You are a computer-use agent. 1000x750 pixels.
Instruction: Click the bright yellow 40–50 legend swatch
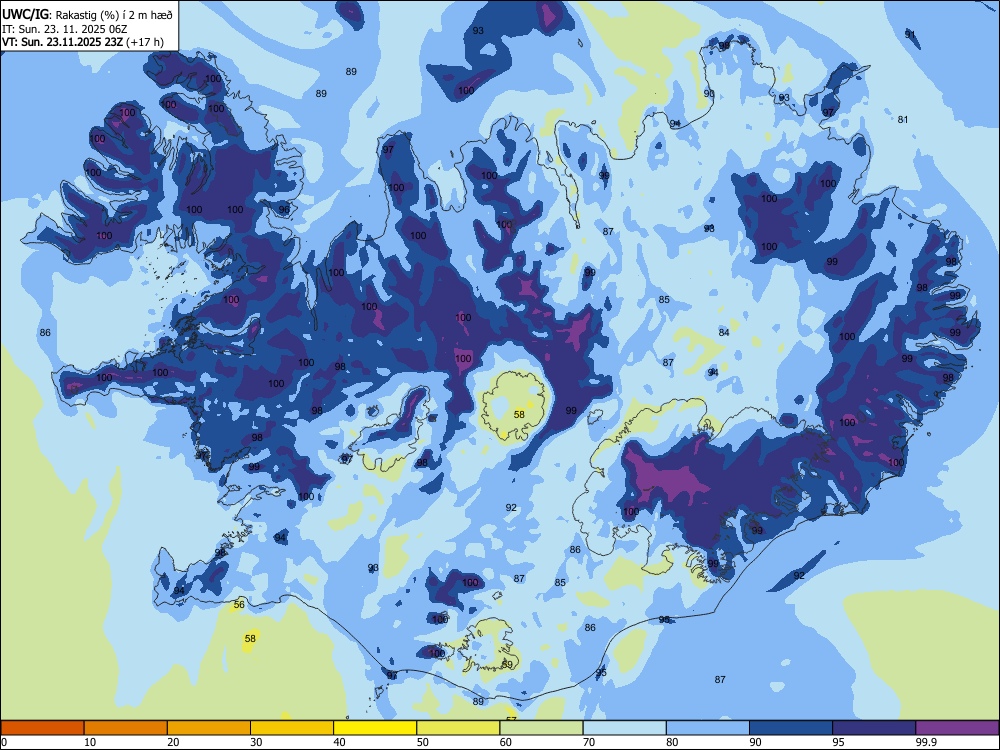pos(375,728)
